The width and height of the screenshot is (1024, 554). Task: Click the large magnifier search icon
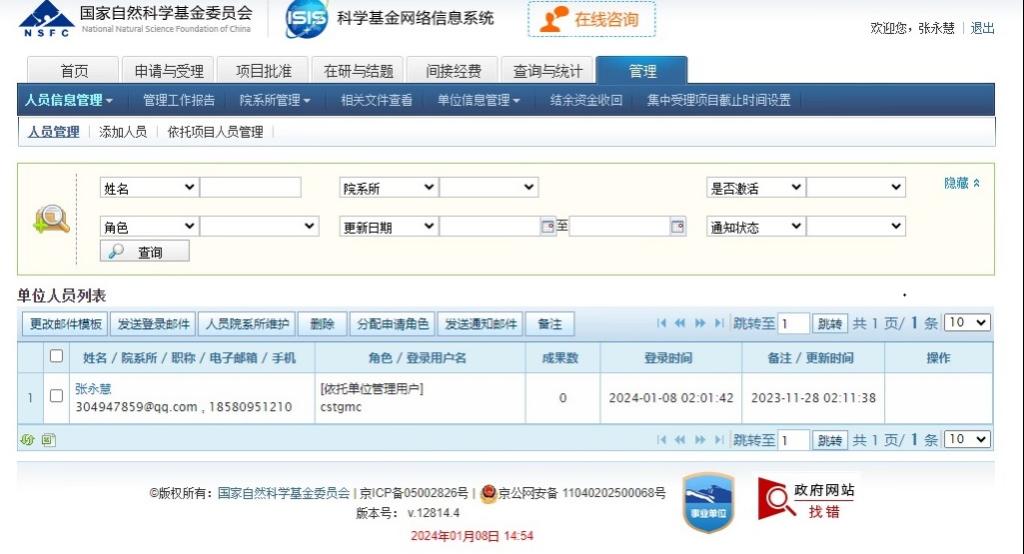[x=50, y=219]
